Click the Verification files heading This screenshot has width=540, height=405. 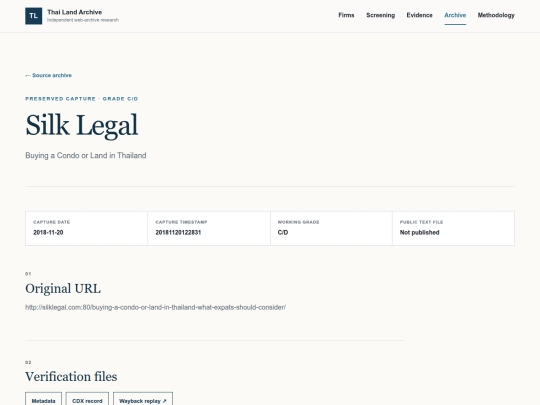pyautogui.click(x=71, y=376)
